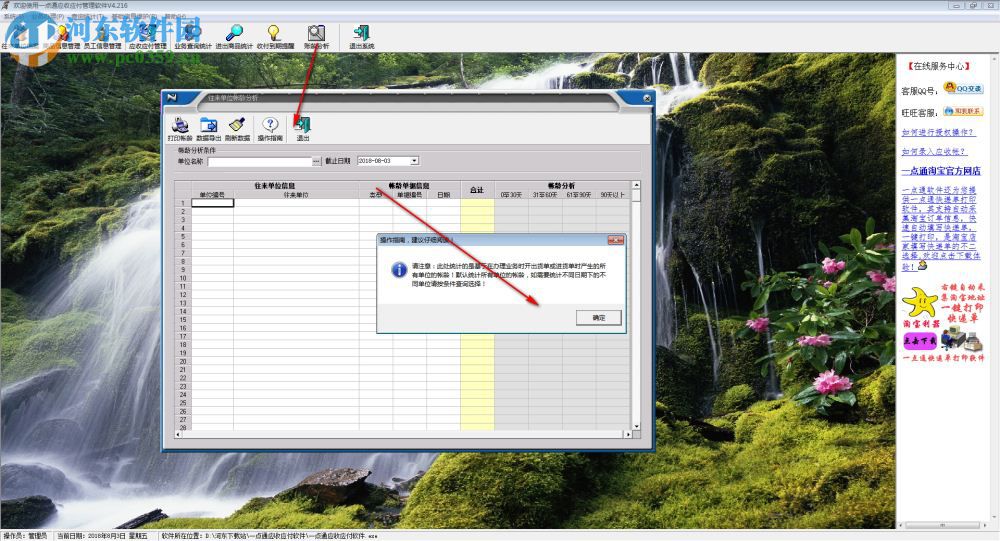The image size is (1000, 541).
Task: Open the 如何进行授权操作? link
Action: [938, 133]
